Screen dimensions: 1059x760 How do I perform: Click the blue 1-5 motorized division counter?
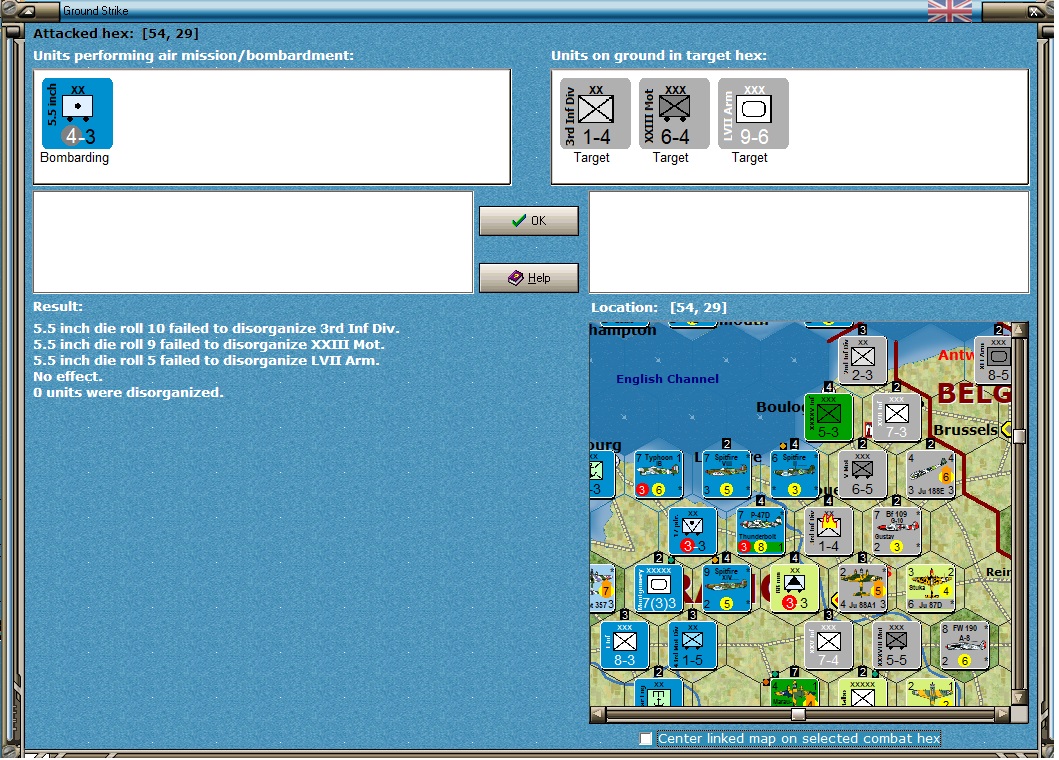692,645
